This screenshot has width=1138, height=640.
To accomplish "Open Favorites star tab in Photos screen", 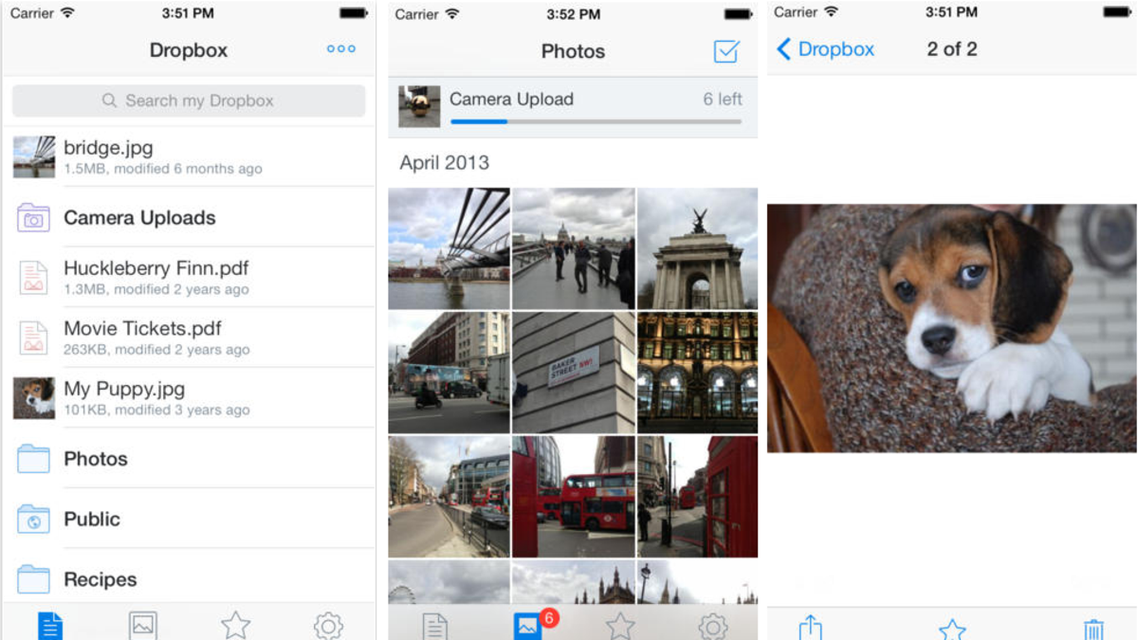I will pos(621,626).
